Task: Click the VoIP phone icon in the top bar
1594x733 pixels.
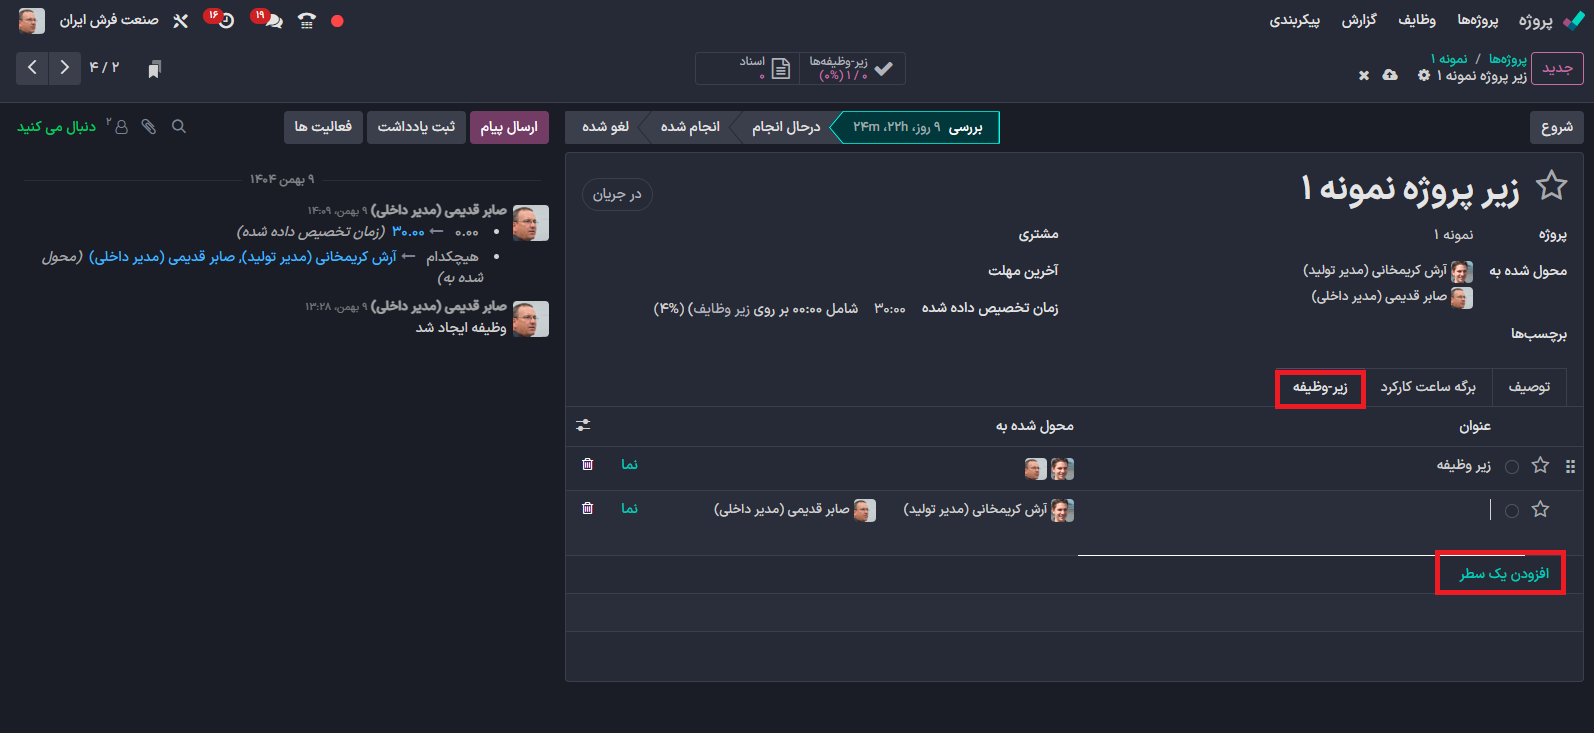Action: 307,21
